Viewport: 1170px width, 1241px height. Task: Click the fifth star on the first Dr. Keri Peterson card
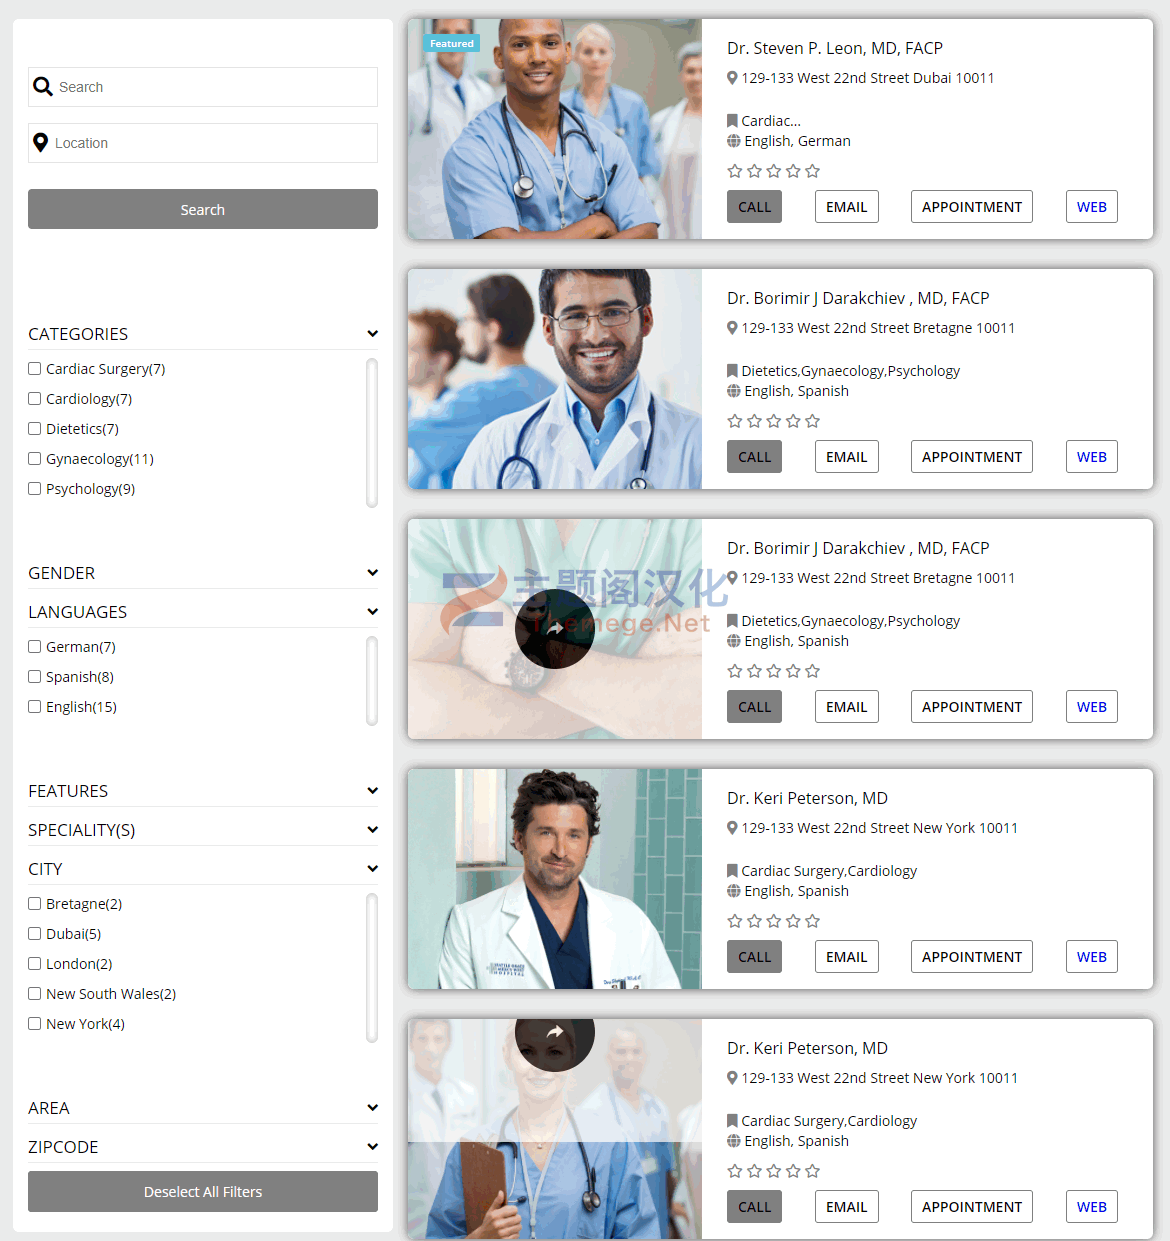pyautogui.click(x=812, y=921)
